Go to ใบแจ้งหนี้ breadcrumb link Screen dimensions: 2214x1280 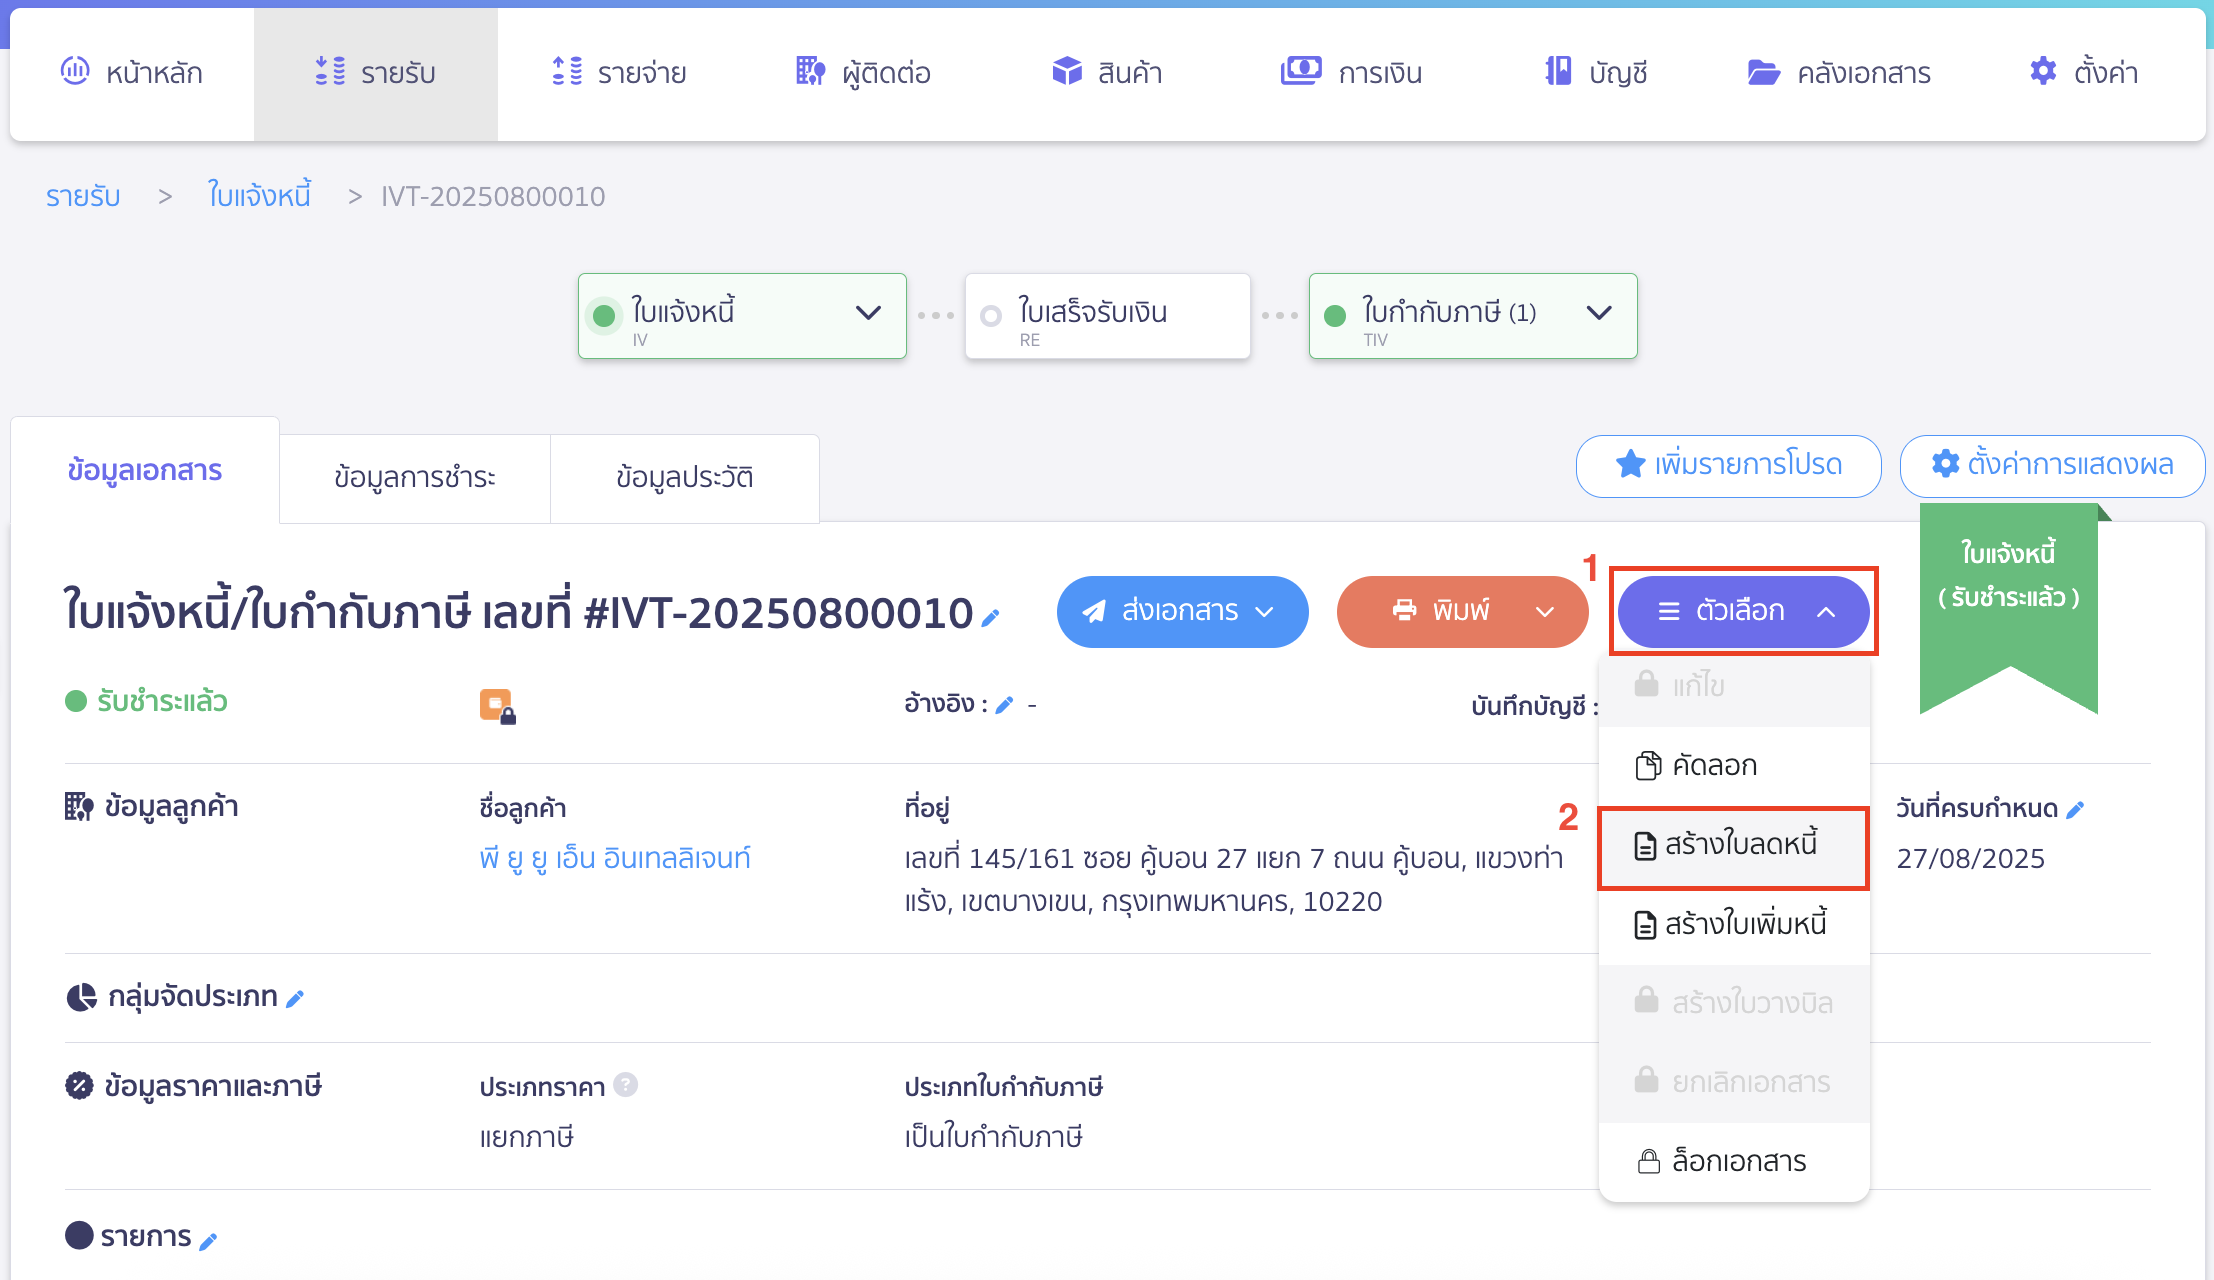coord(259,196)
